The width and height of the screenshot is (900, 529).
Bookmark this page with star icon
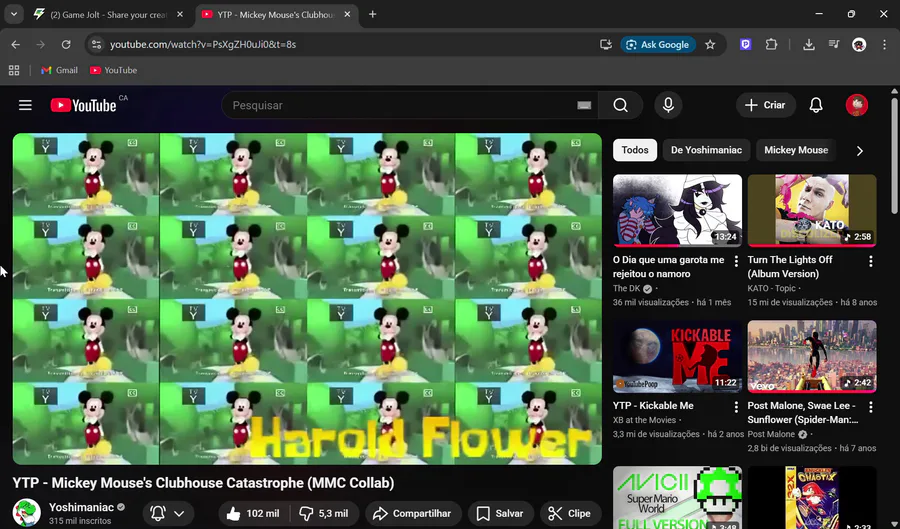click(x=710, y=44)
